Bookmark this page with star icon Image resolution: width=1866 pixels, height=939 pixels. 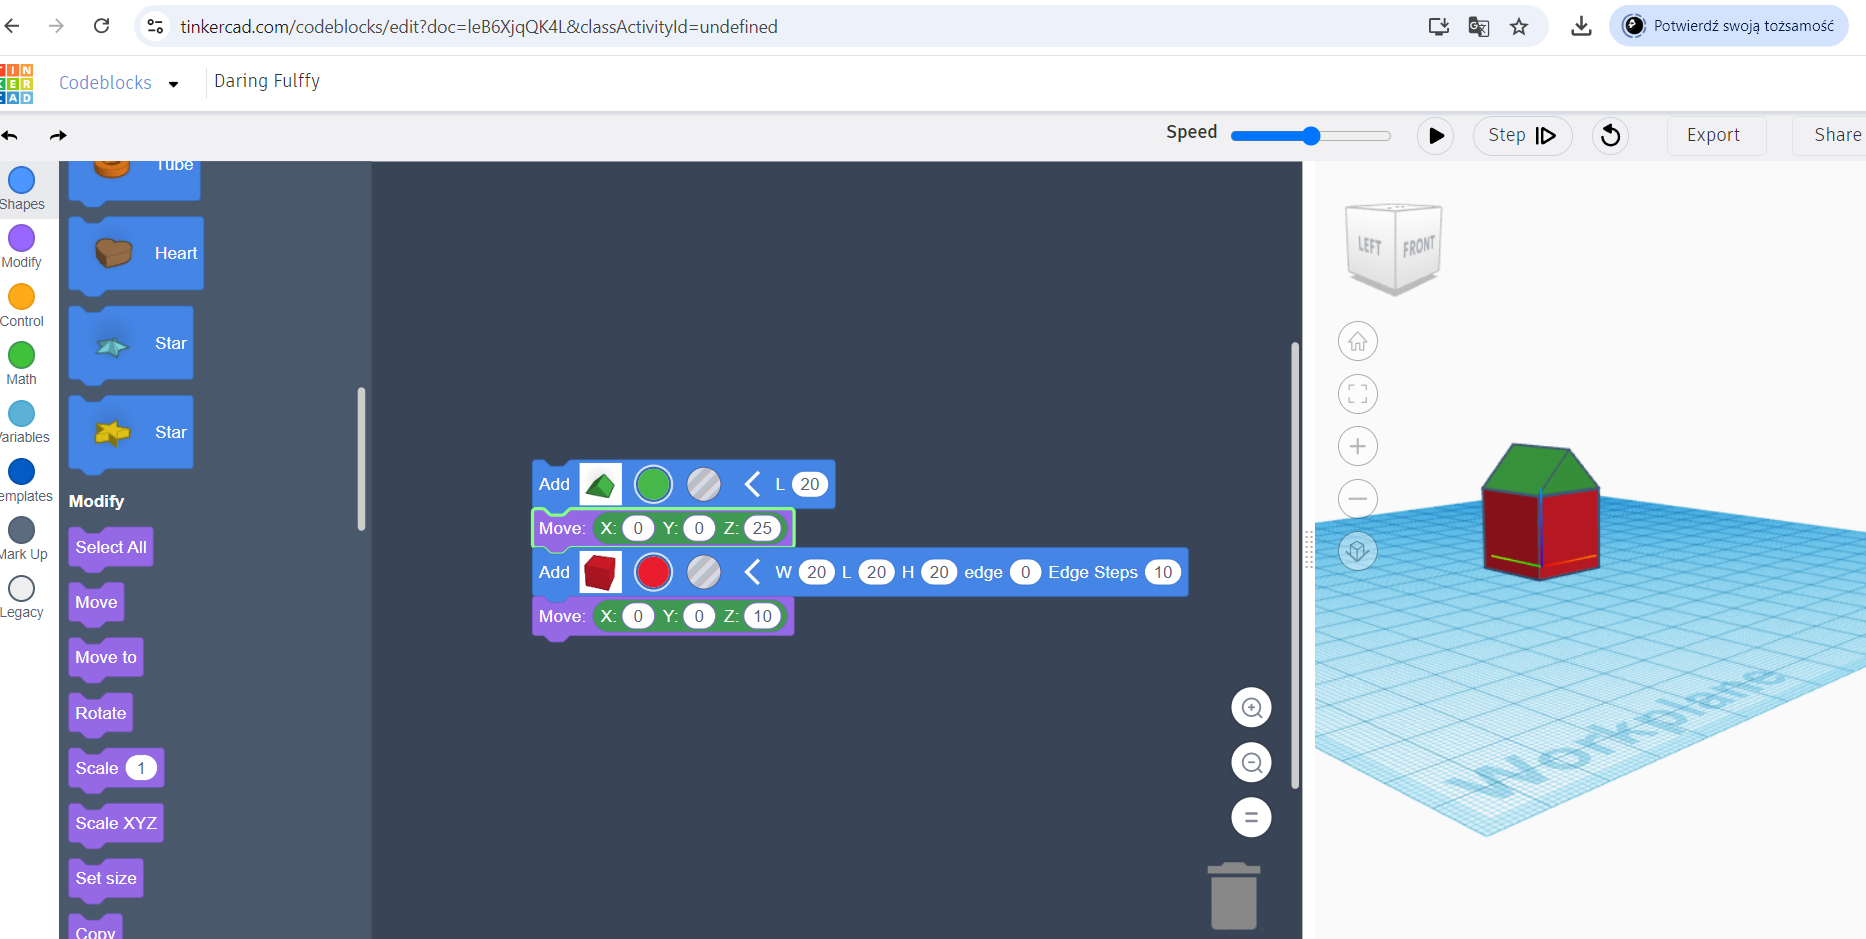pos(1519,27)
